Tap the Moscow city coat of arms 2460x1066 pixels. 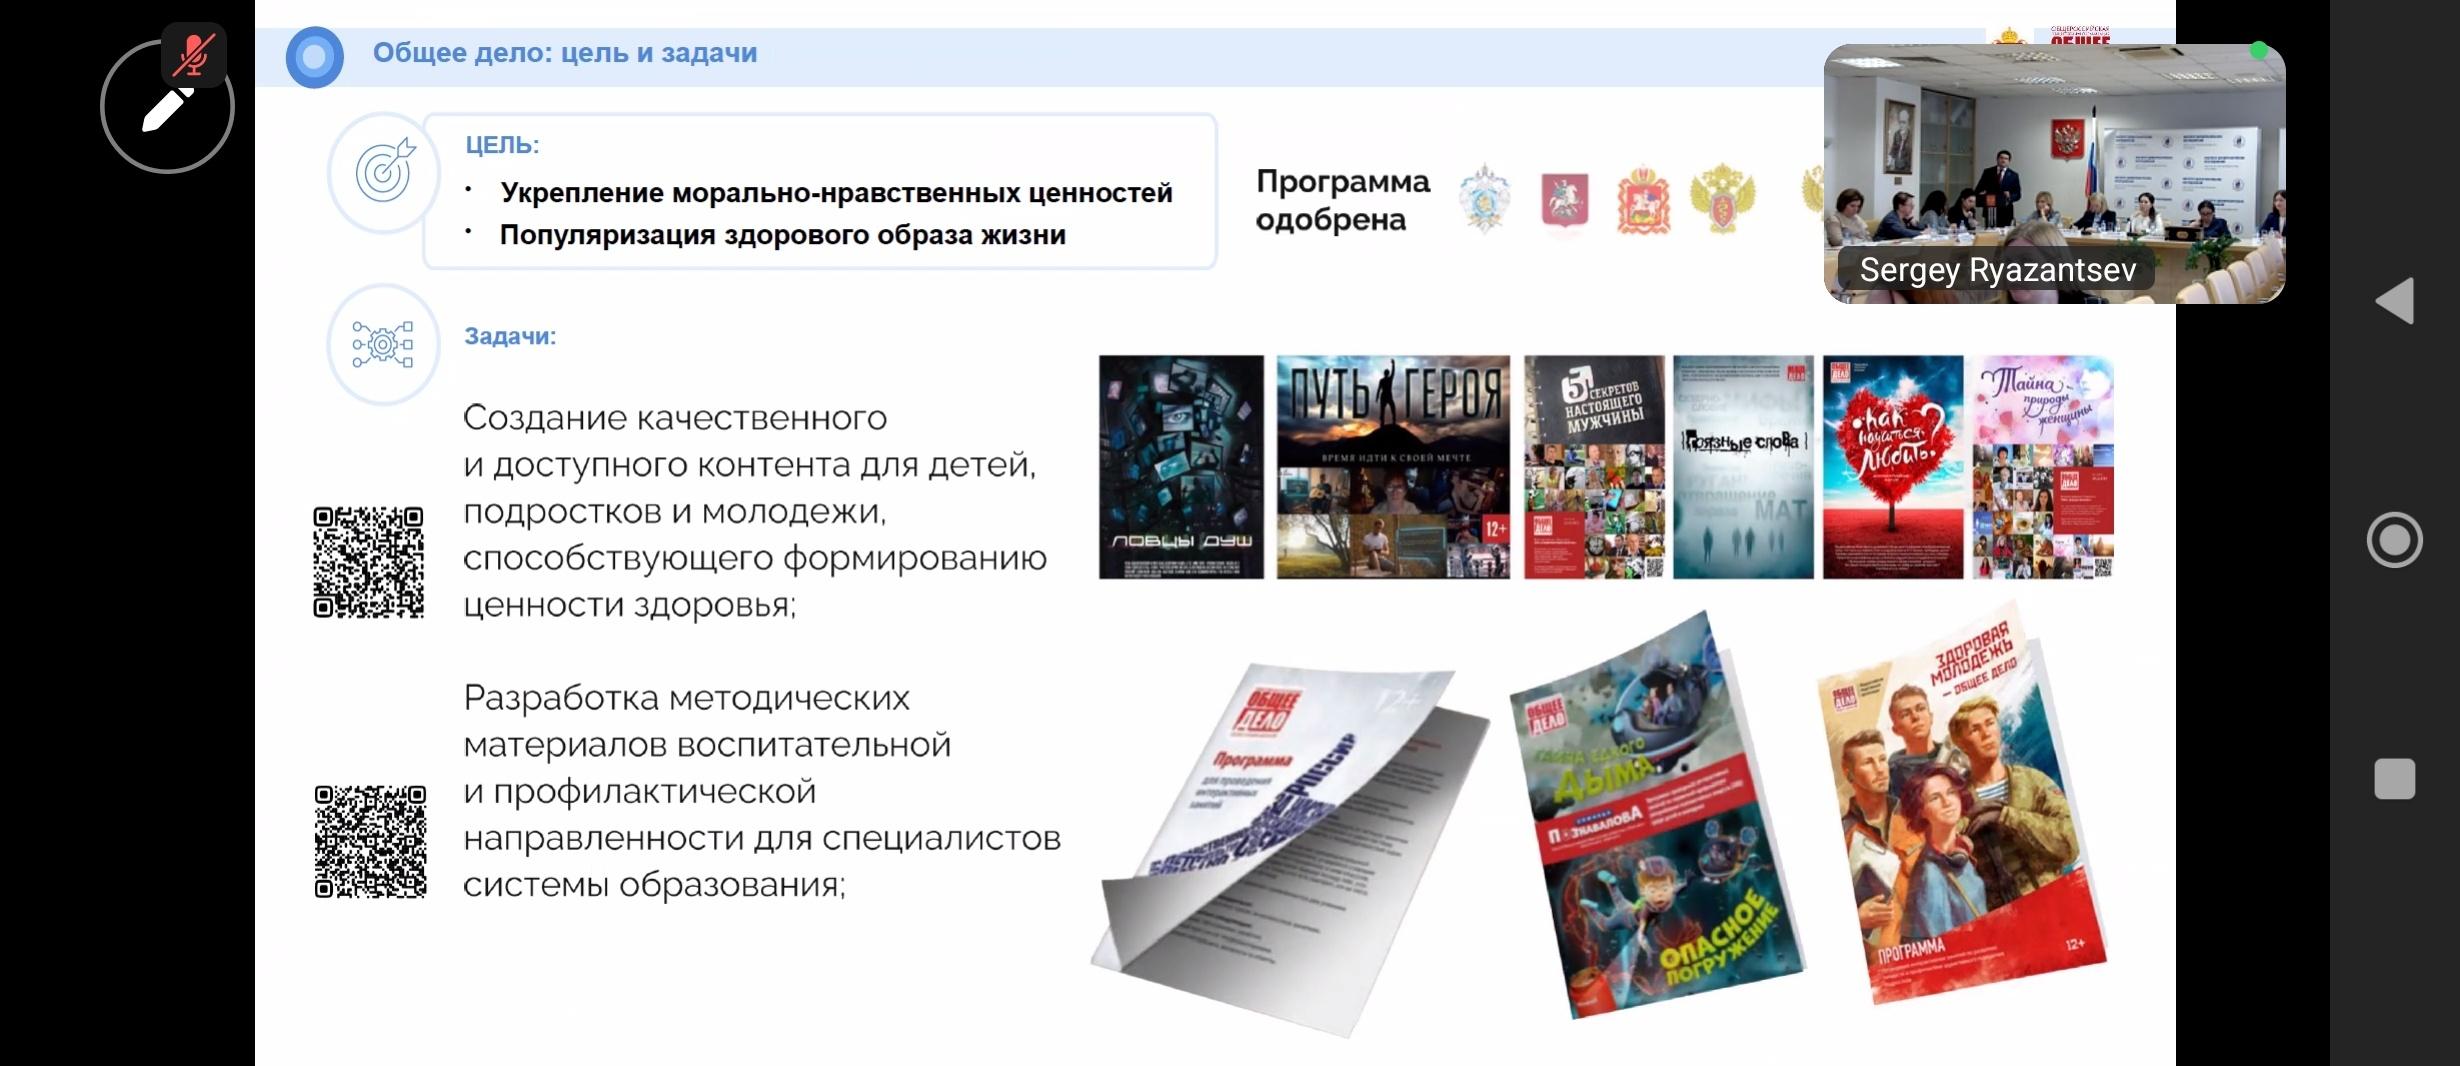coord(1565,200)
